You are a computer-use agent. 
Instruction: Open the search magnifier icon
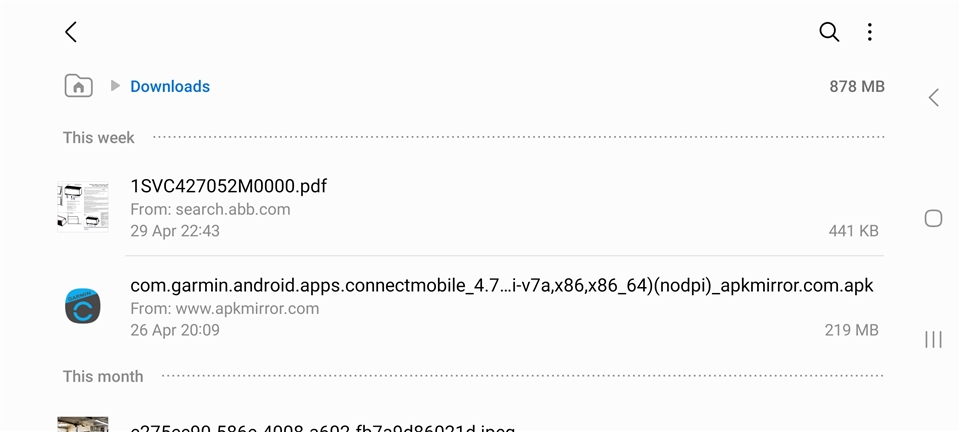(829, 32)
